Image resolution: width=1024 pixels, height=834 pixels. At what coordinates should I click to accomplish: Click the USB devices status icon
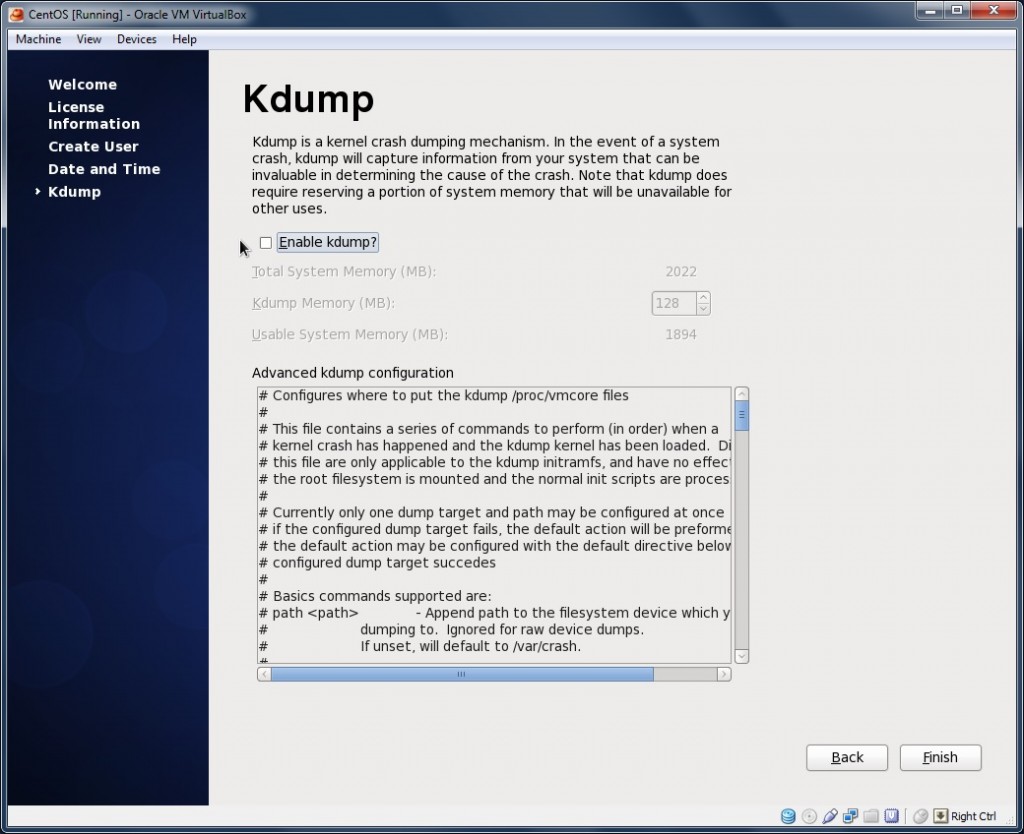[830, 816]
